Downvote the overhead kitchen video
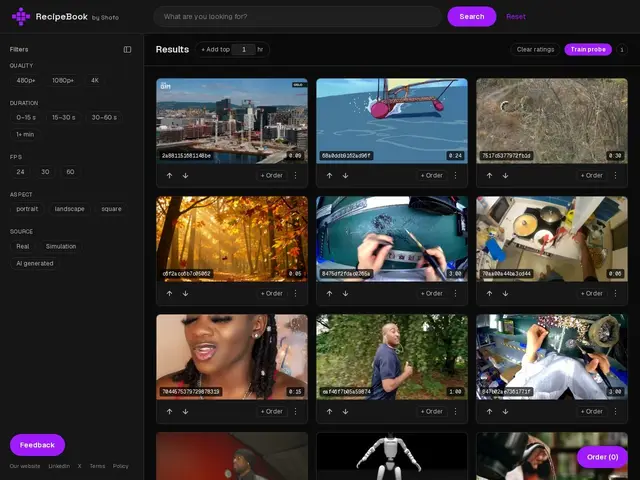Screen dimensions: 640x480 coord(505,293)
